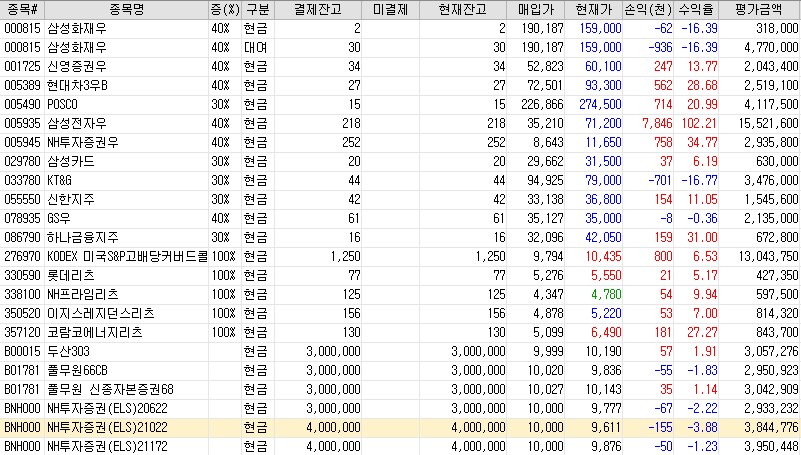Click the 평가금액 column header
The image size is (801, 455).
click(x=759, y=10)
